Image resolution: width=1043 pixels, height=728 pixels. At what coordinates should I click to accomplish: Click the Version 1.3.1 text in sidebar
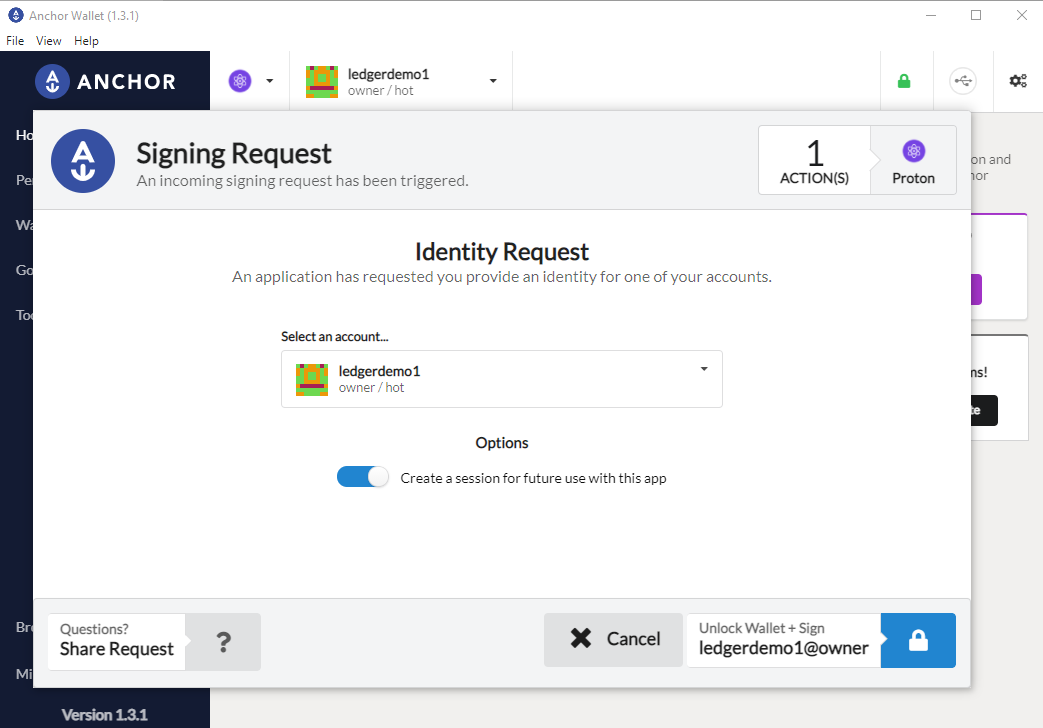pyautogui.click(x=104, y=715)
